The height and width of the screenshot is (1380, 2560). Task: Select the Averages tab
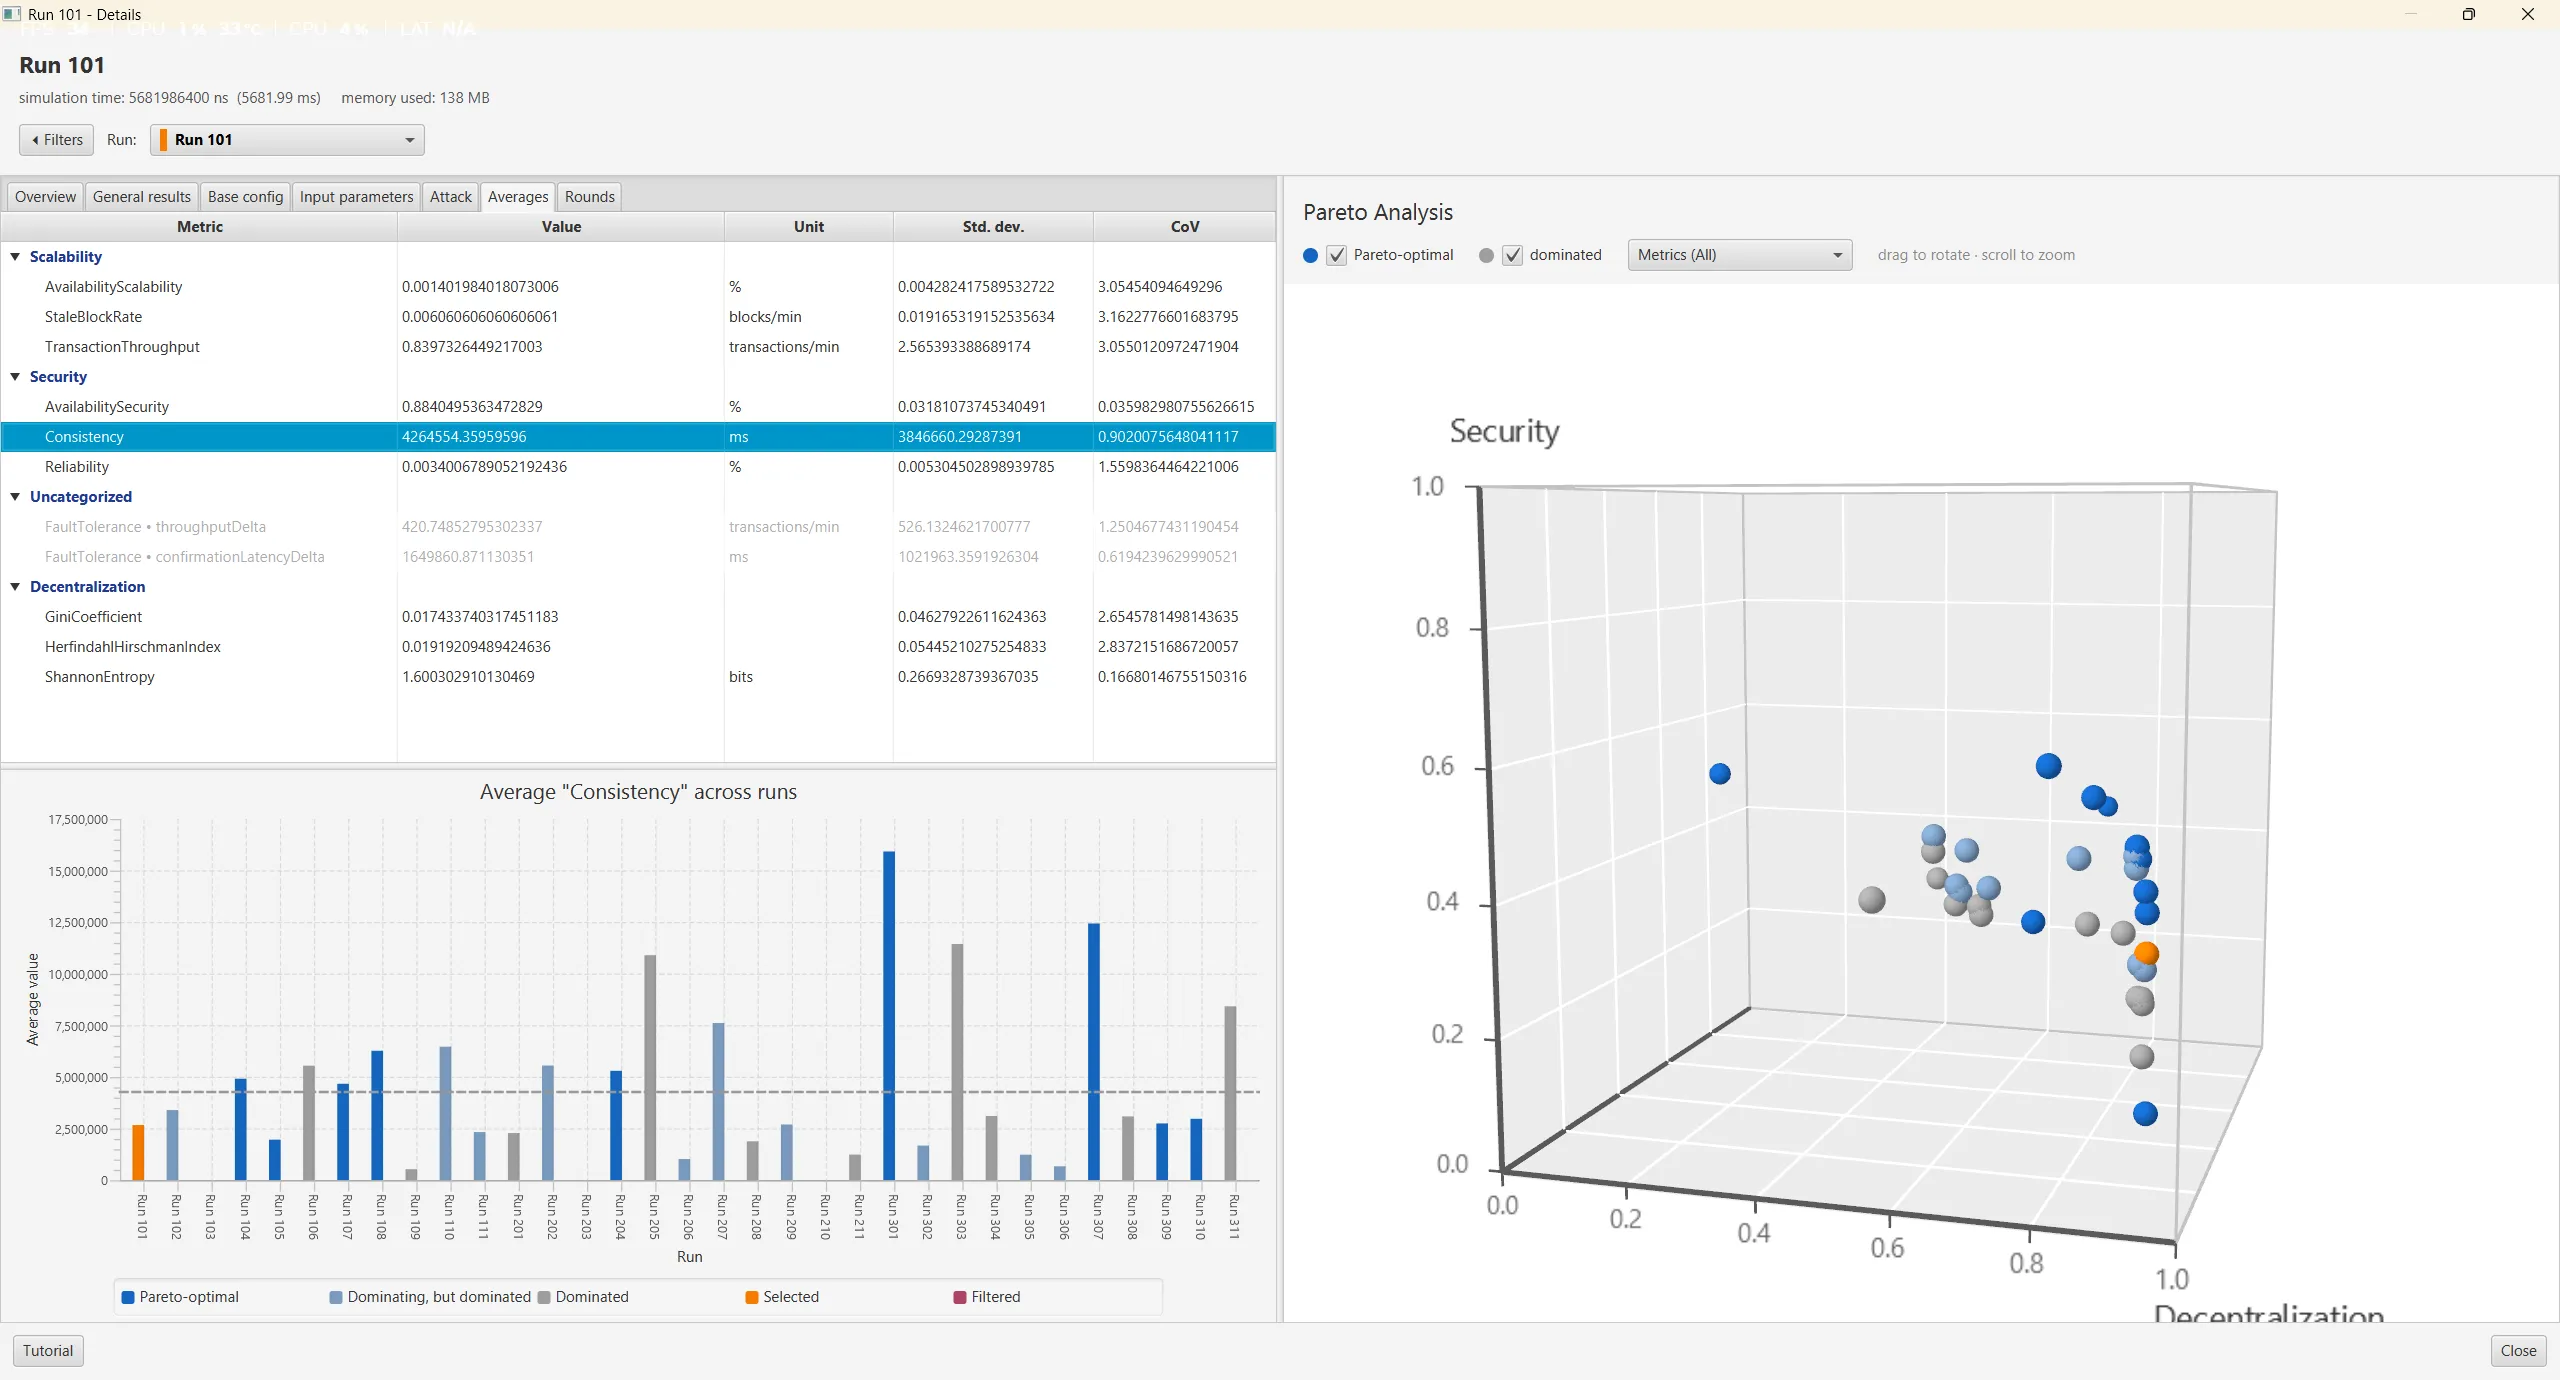(517, 197)
